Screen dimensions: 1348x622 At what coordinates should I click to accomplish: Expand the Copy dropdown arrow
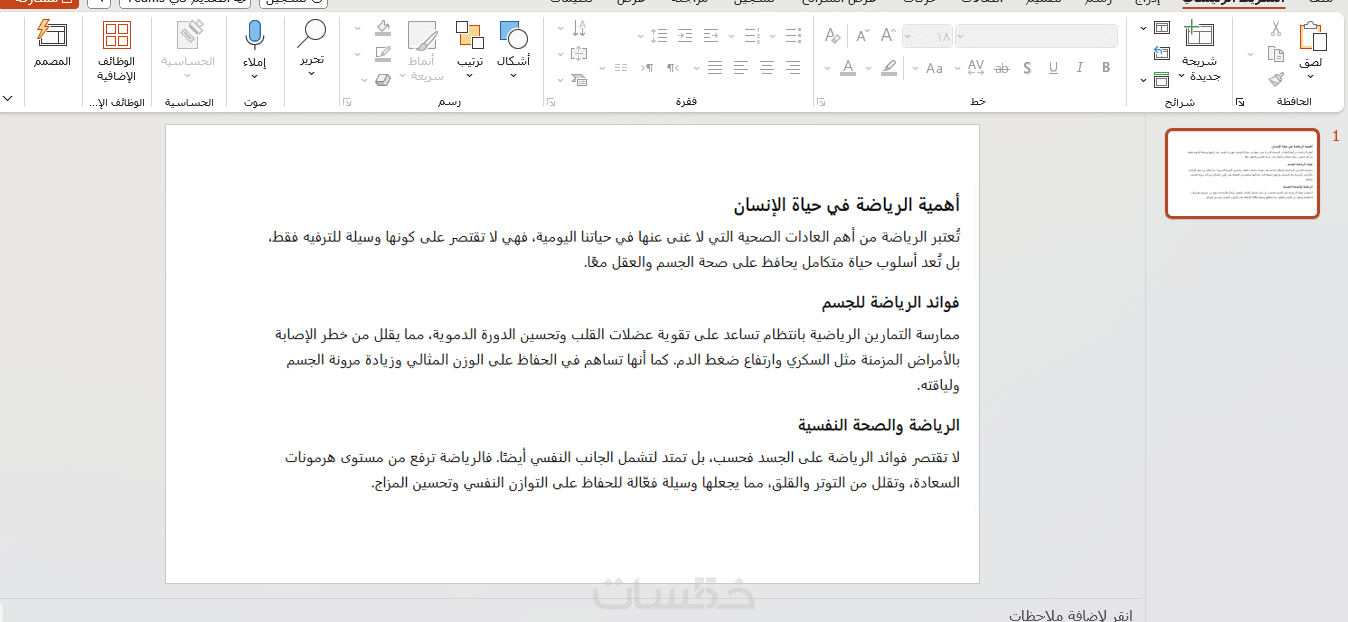coord(1251,53)
